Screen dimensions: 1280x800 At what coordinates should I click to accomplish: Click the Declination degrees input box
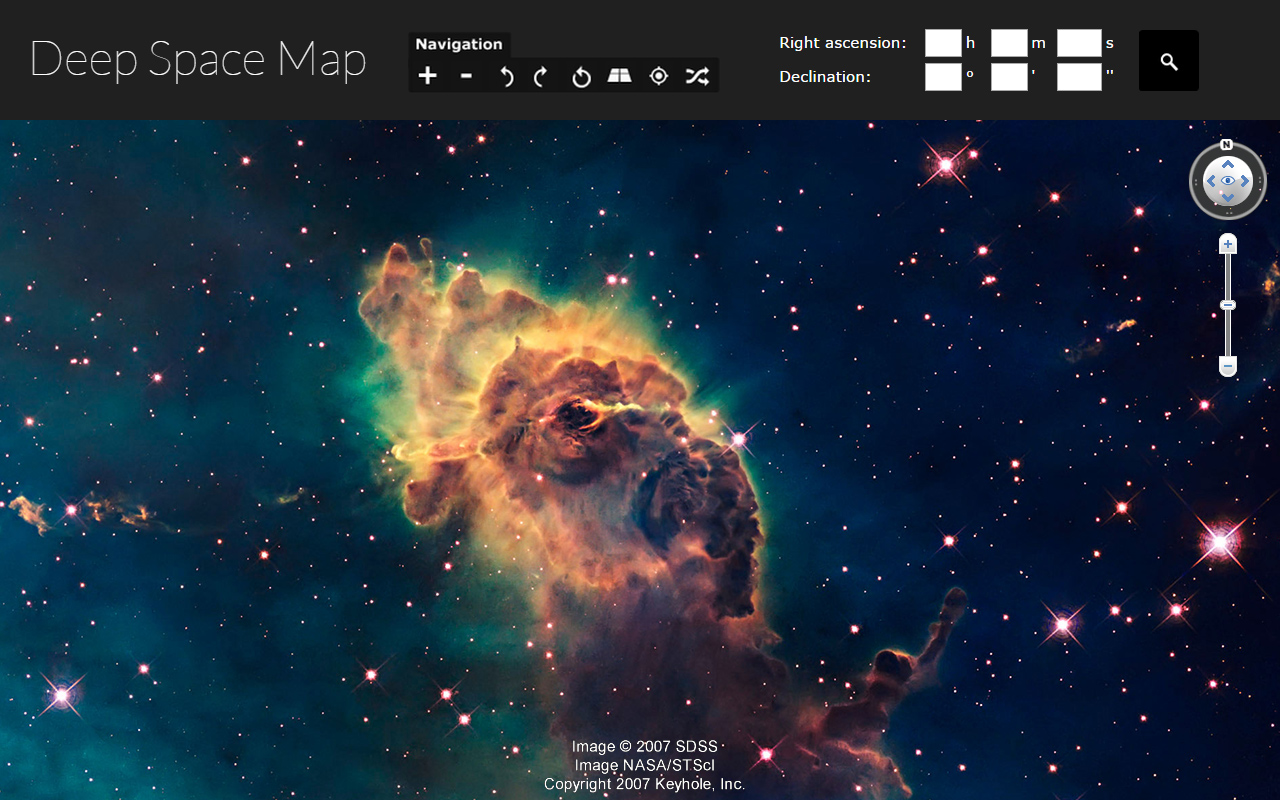(x=943, y=77)
